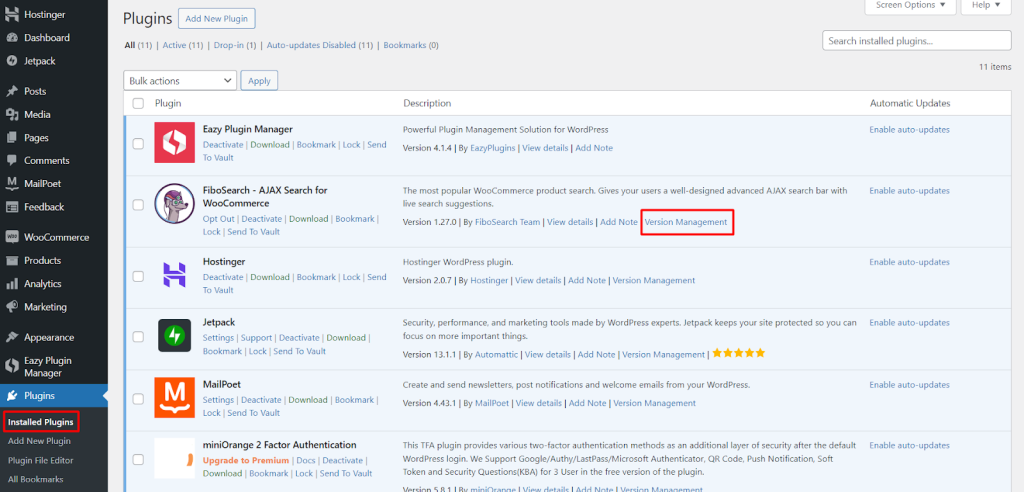Download the Hostinger plugin
The height and width of the screenshot is (492, 1024).
click(270, 277)
